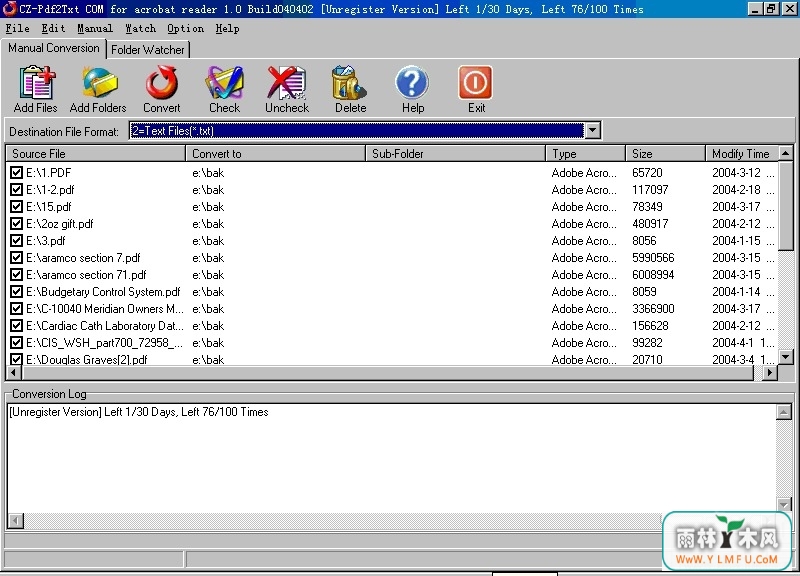Click the Delete trash can icon
800x576 pixels.
point(349,82)
